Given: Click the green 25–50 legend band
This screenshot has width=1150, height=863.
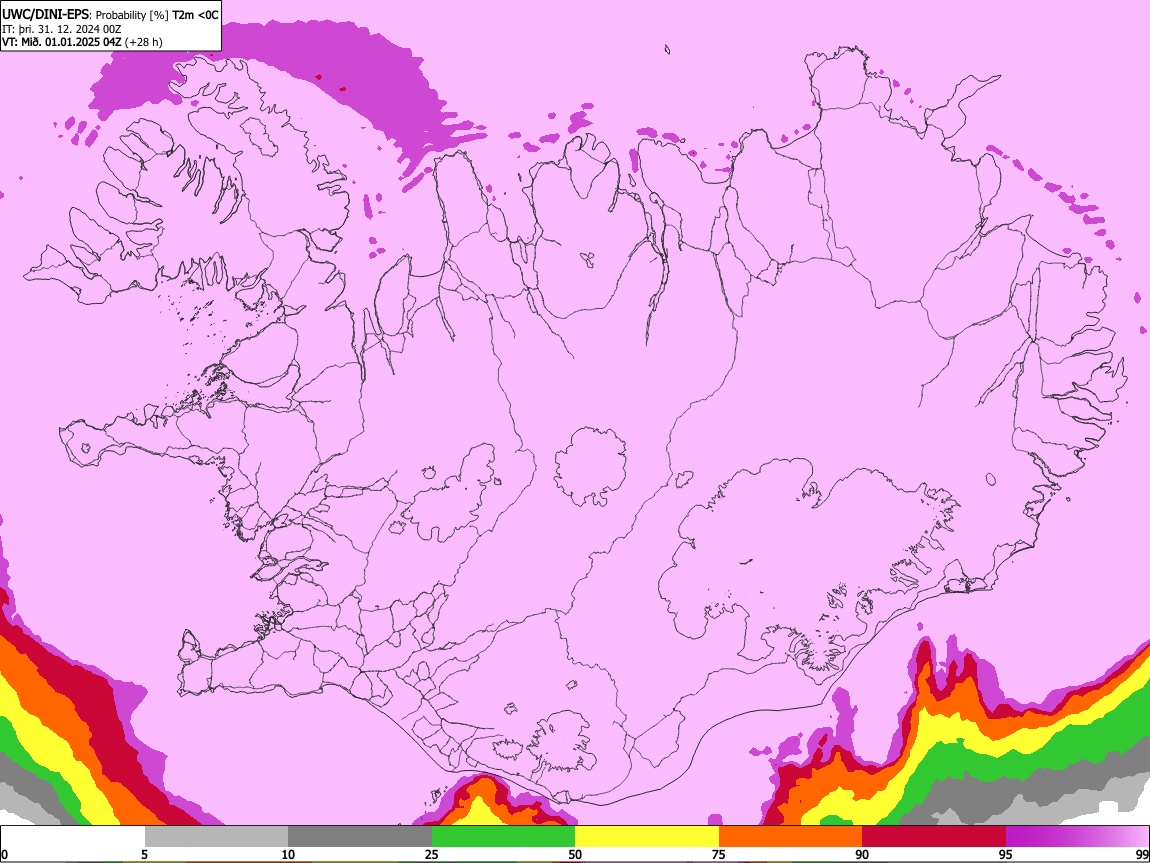Looking at the screenshot, I should pyautogui.click(x=503, y=837).
